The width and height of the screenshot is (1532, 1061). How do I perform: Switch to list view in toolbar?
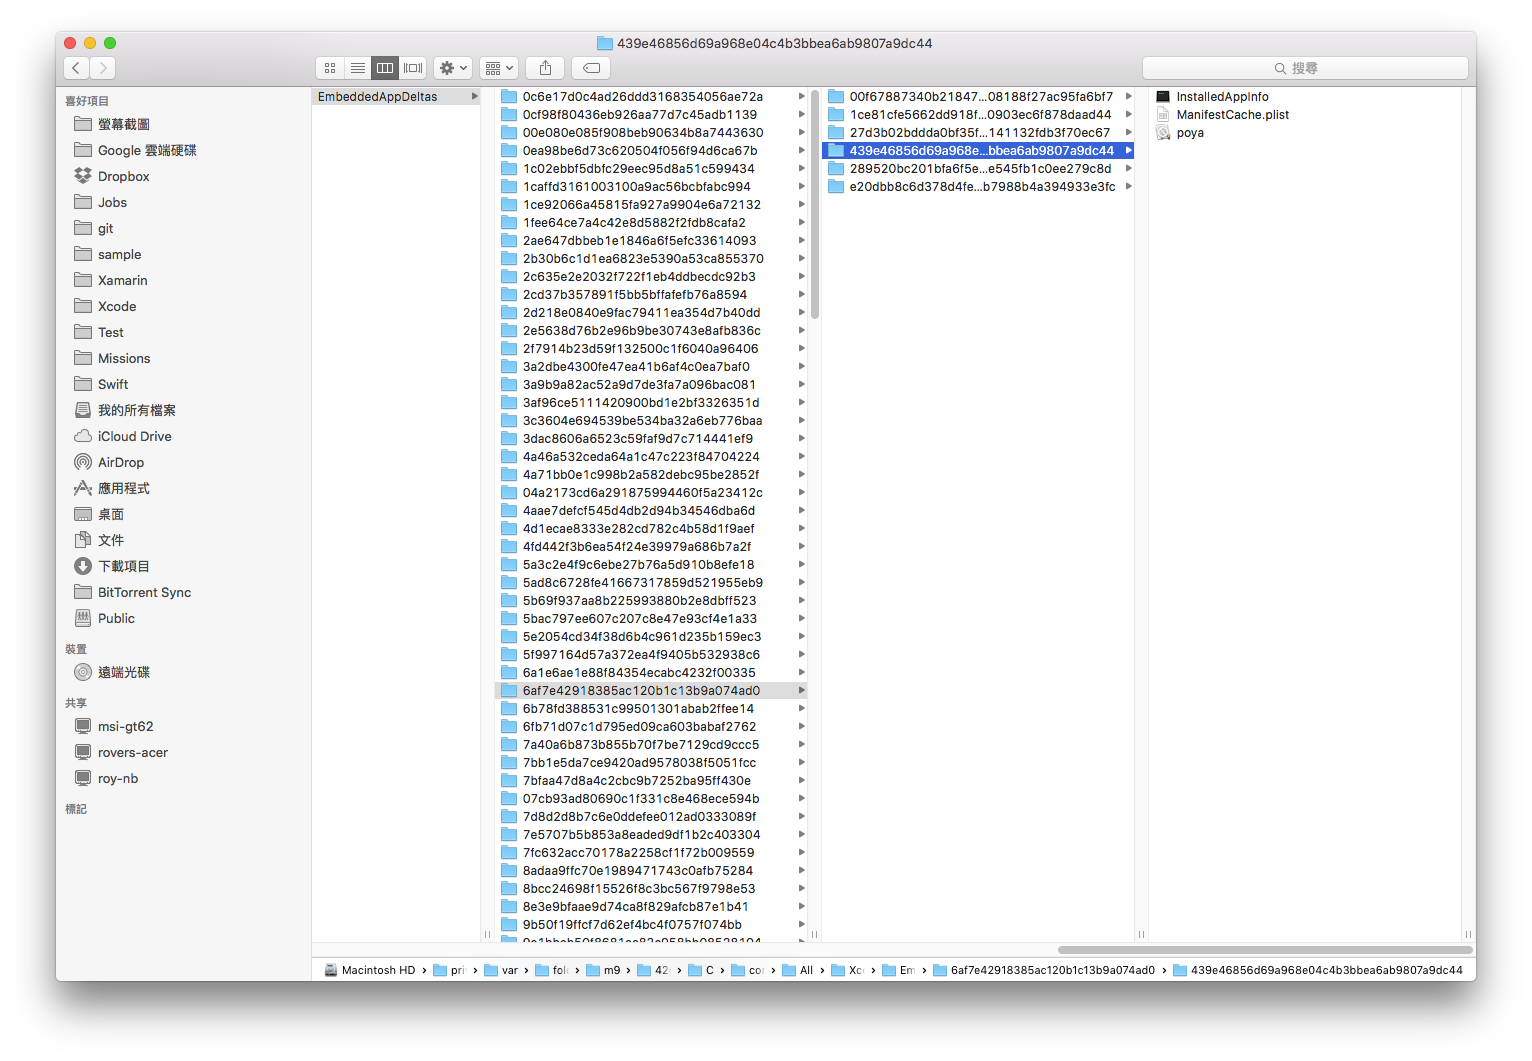point(357,68)
